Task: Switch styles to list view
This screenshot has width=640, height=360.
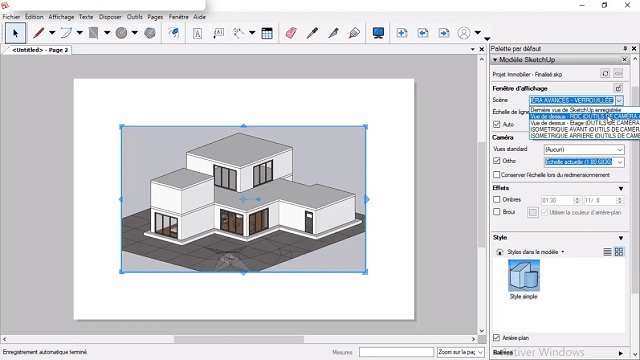Action: 607,252
